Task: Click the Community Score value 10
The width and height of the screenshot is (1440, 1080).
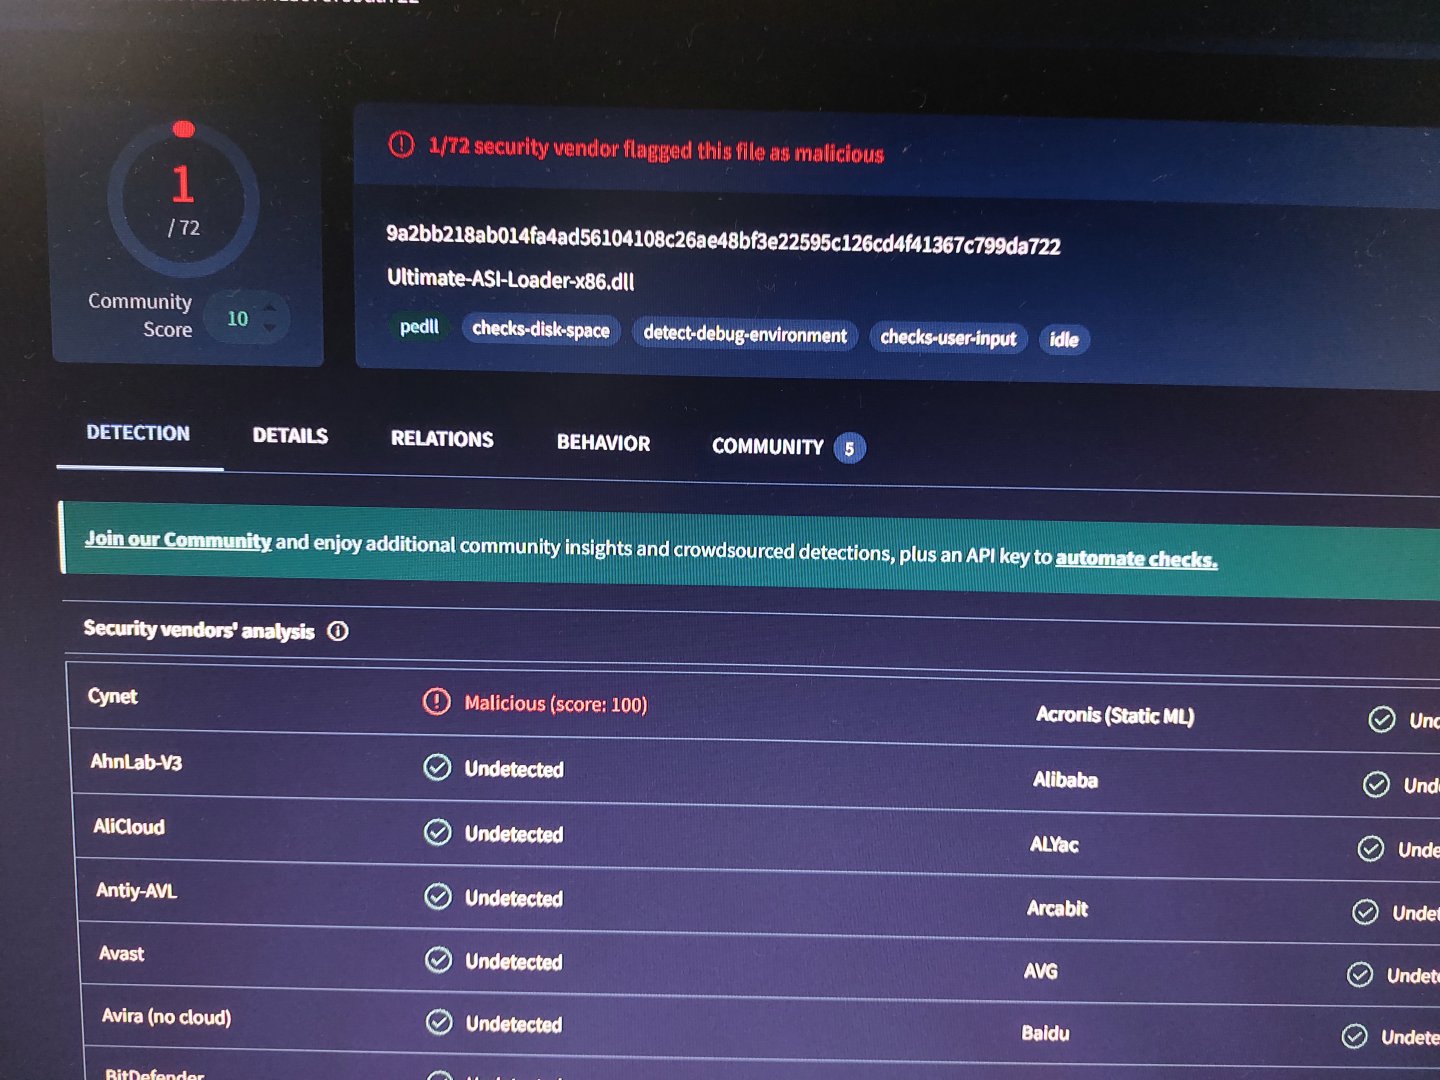Action: tap(237, 319)
